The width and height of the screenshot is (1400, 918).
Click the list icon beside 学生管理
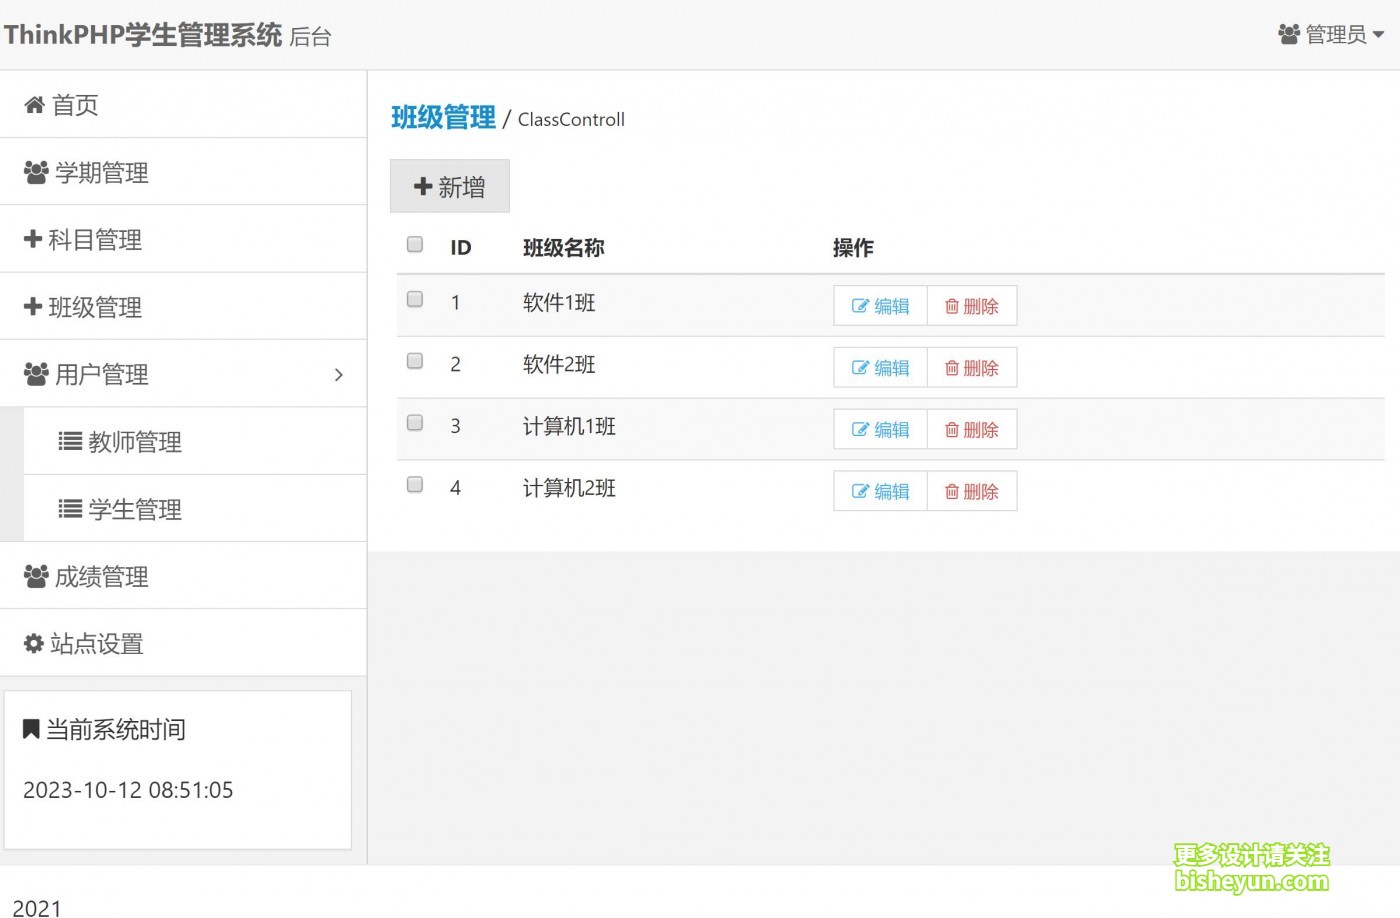[x=70, y=509]
